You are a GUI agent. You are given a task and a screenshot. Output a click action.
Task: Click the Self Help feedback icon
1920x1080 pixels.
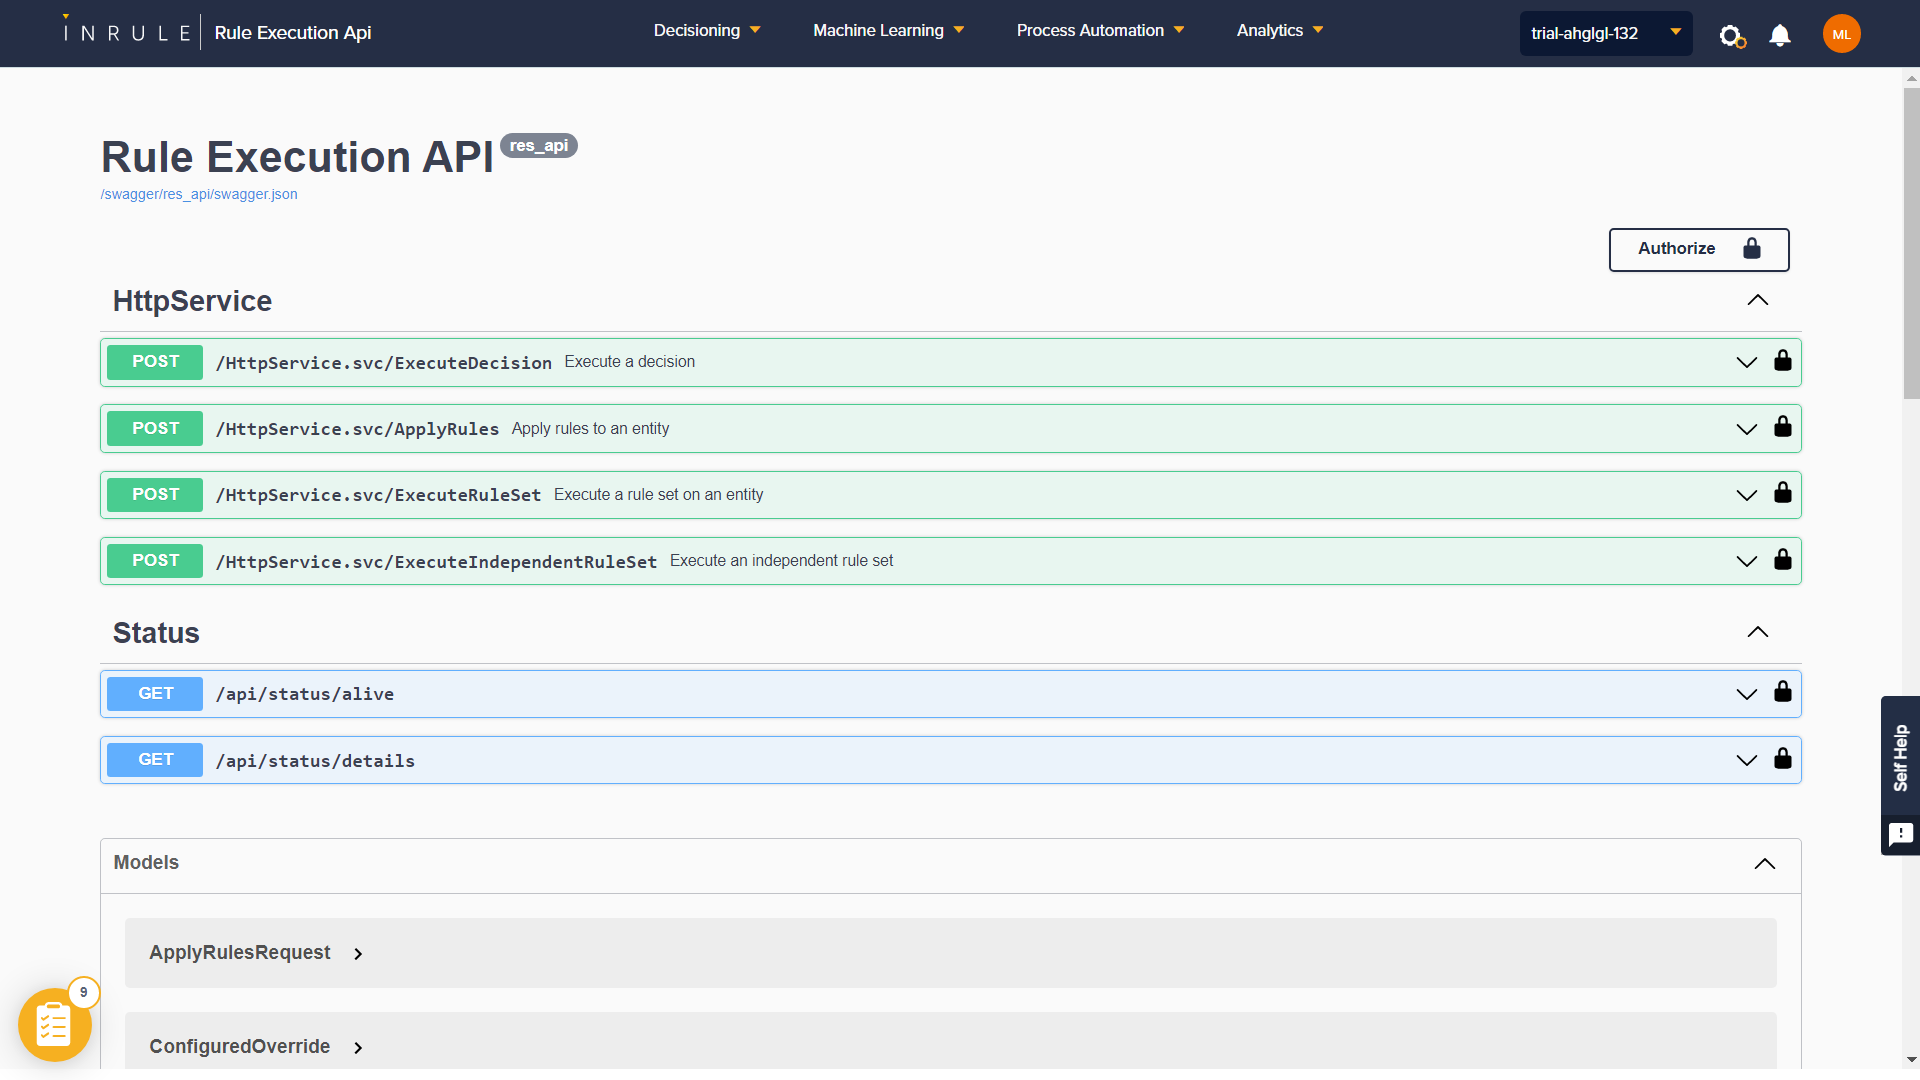tap(1900, 834)
